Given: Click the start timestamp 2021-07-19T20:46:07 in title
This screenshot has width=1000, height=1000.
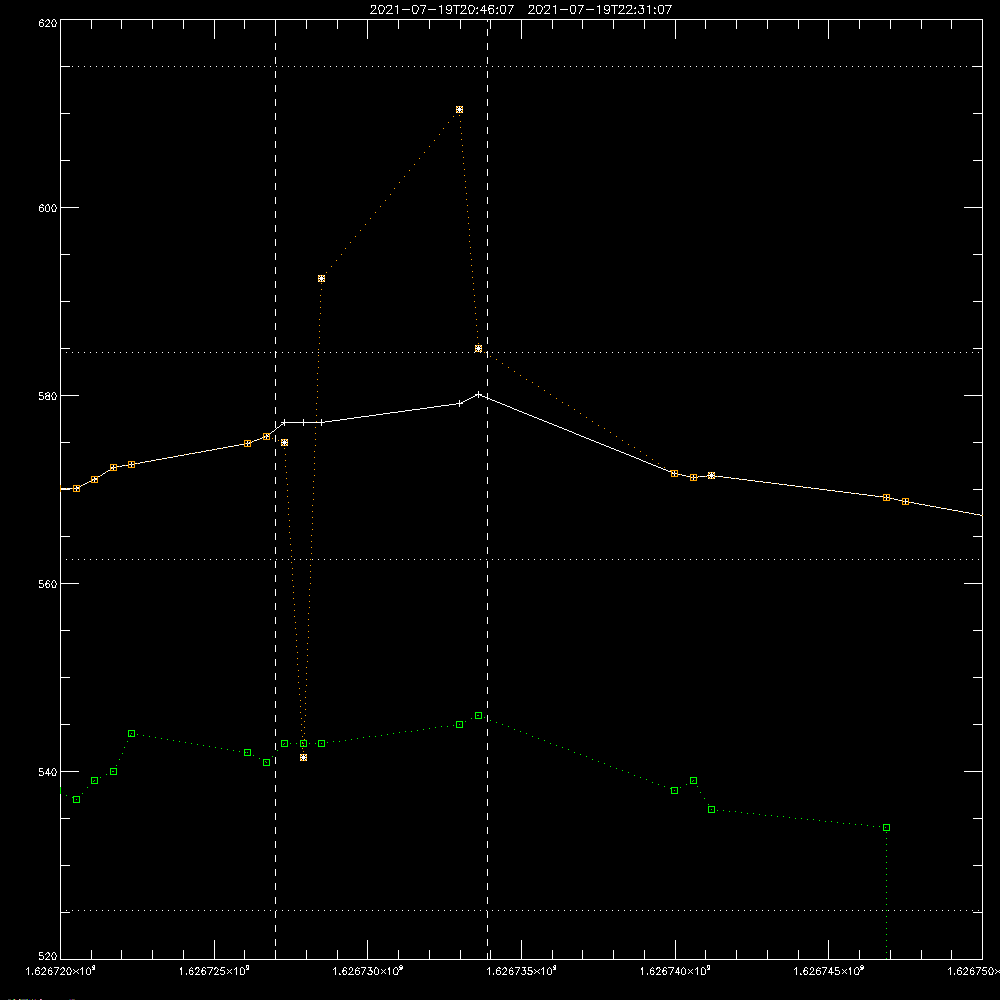Looking at the screenshot, I should (441, 10).
